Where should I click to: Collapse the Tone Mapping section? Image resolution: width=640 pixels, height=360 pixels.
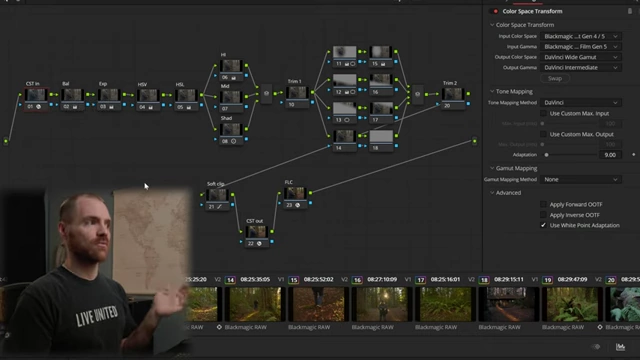[x=492, y=91]
